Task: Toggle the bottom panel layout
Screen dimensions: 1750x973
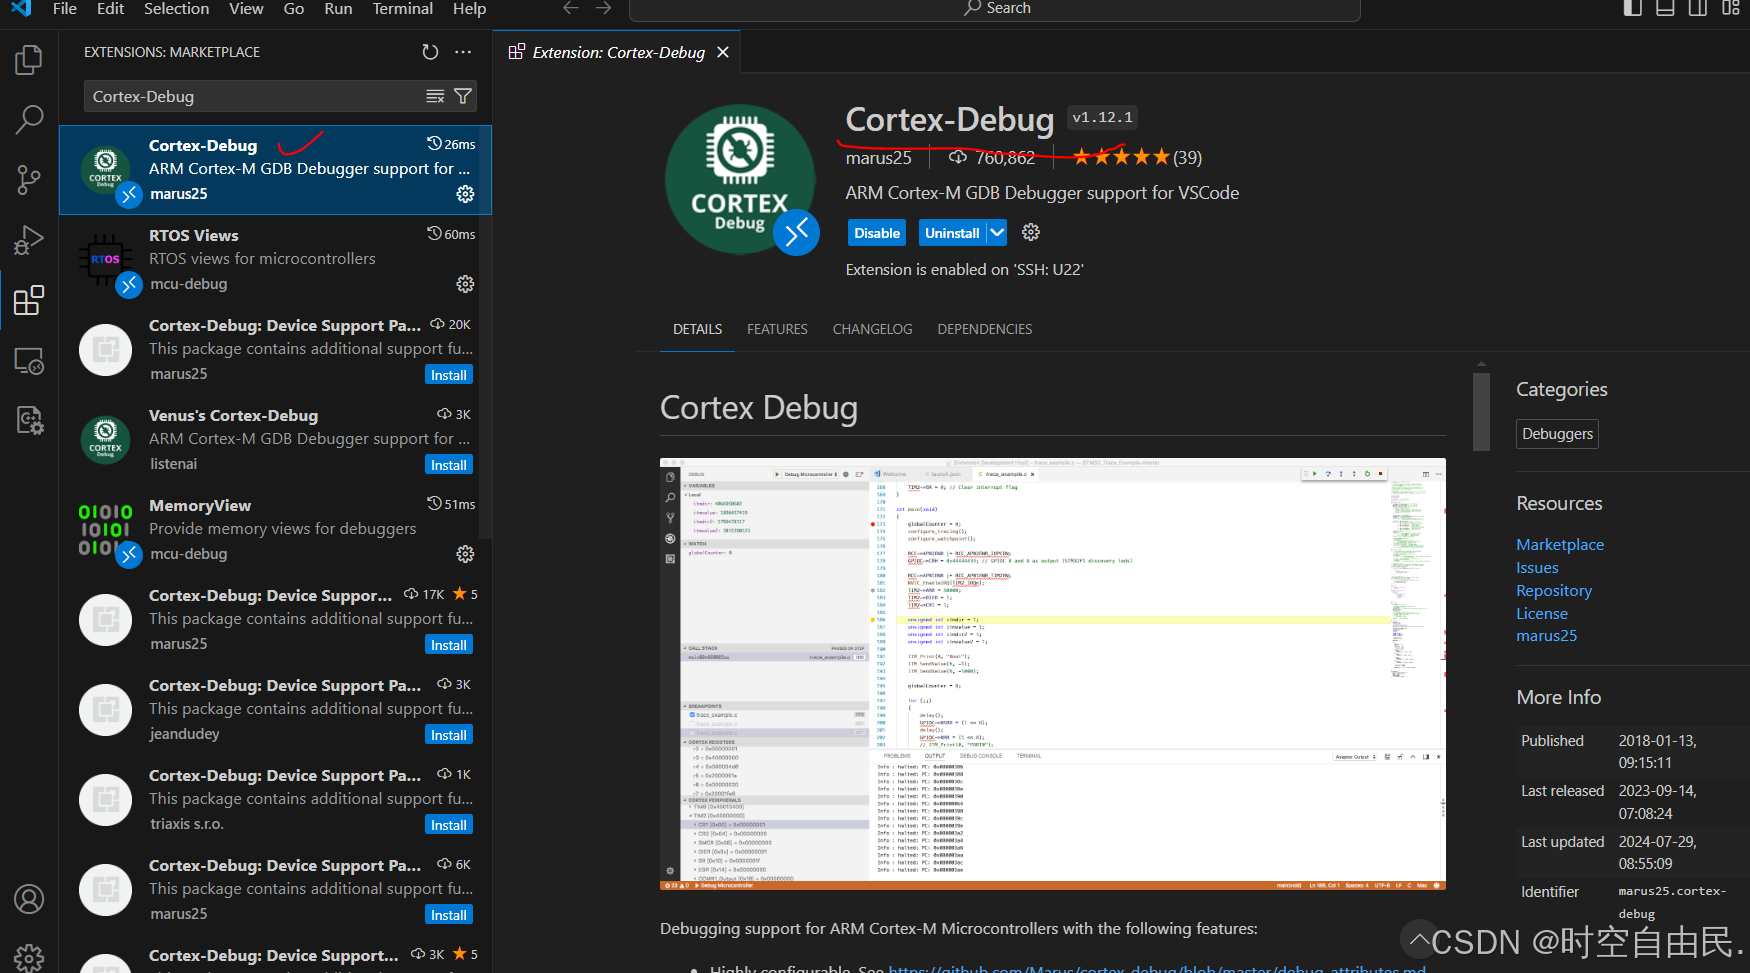Action: pyautogui.click(x=1665, y=8)
